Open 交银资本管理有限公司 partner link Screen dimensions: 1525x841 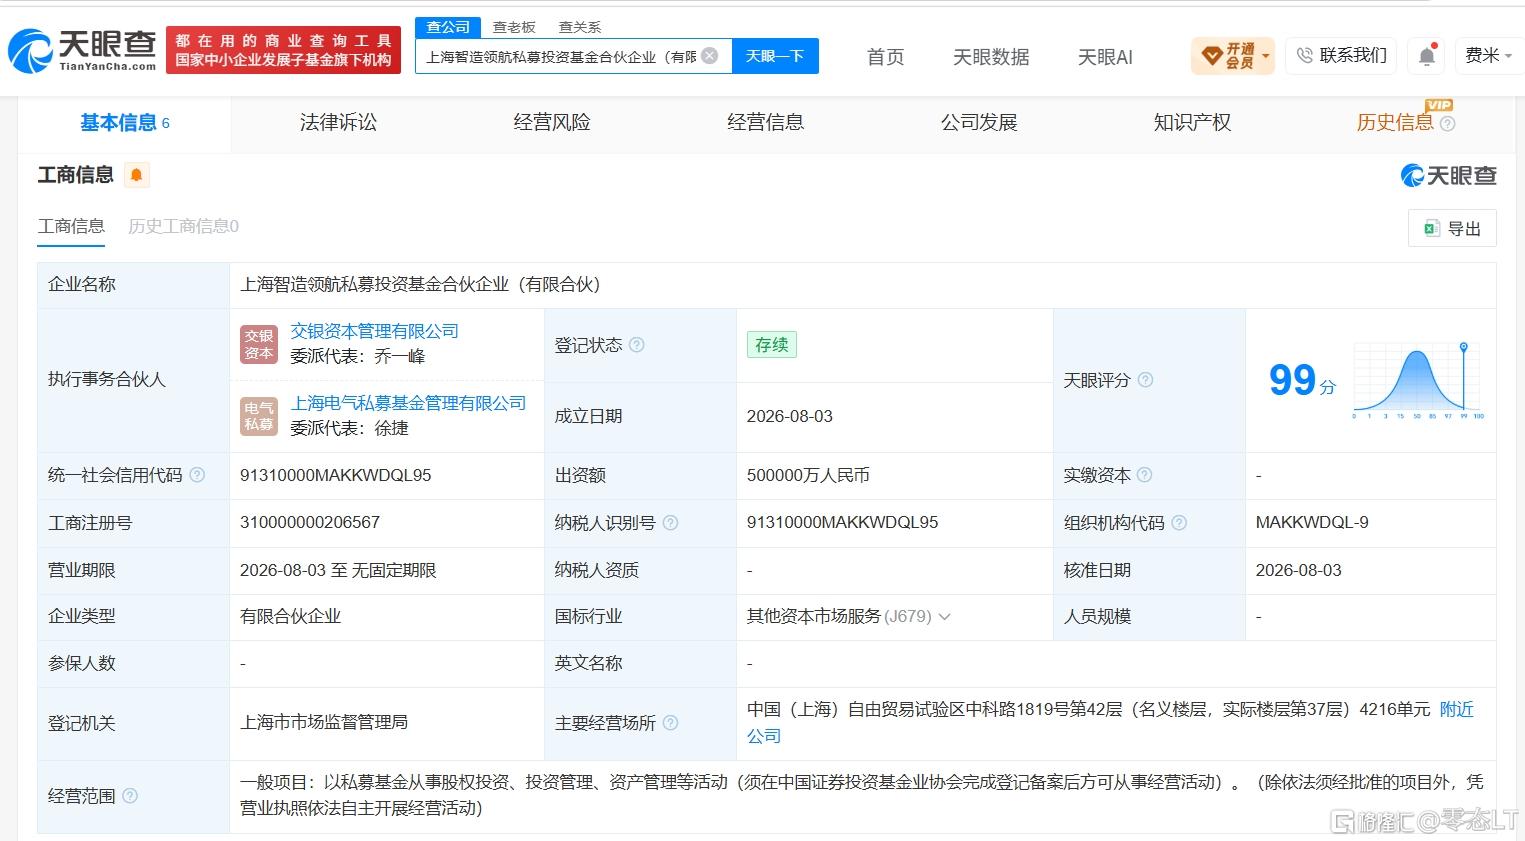[374, 331]
